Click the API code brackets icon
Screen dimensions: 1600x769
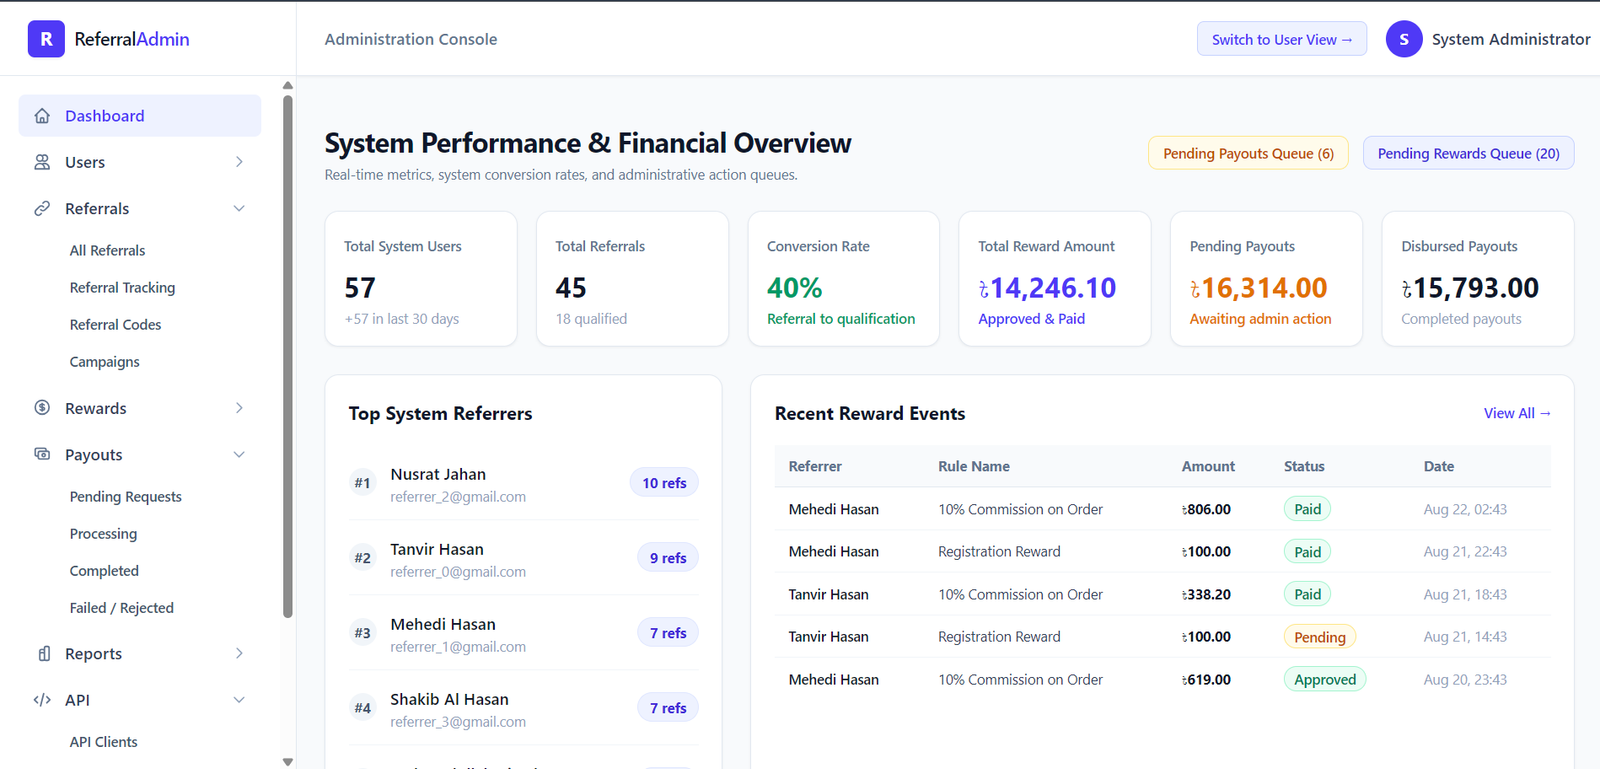tap(42, 700)
